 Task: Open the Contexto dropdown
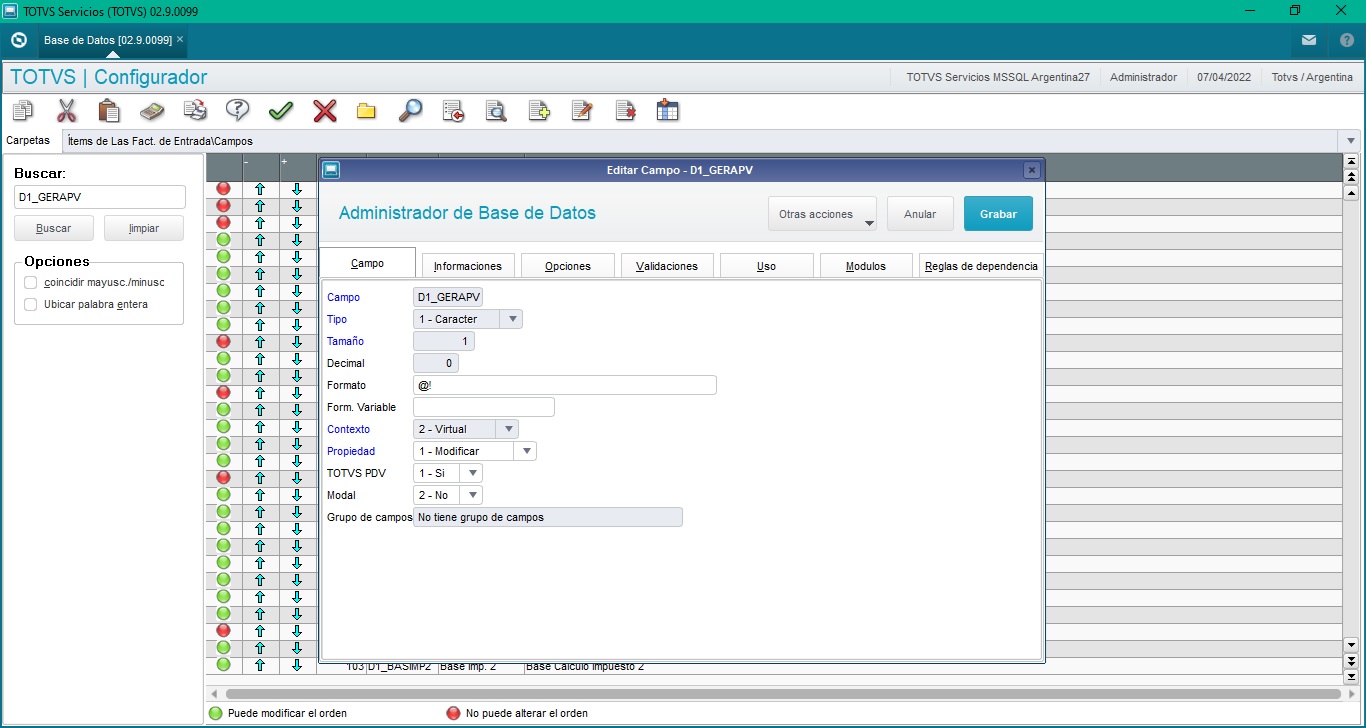click(507, 429)
